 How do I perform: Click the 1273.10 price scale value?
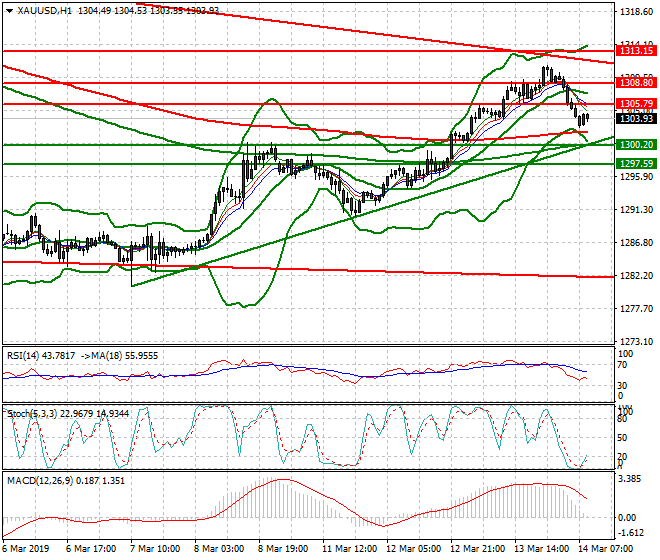637,341
